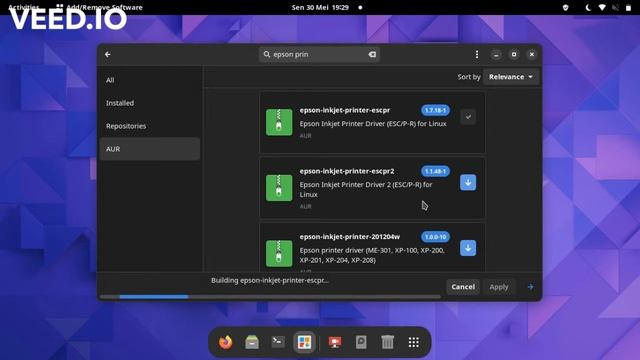This screenshot has width=640, height=360.
Task: Click the build progress bar
Action: [x=270, y=297]
